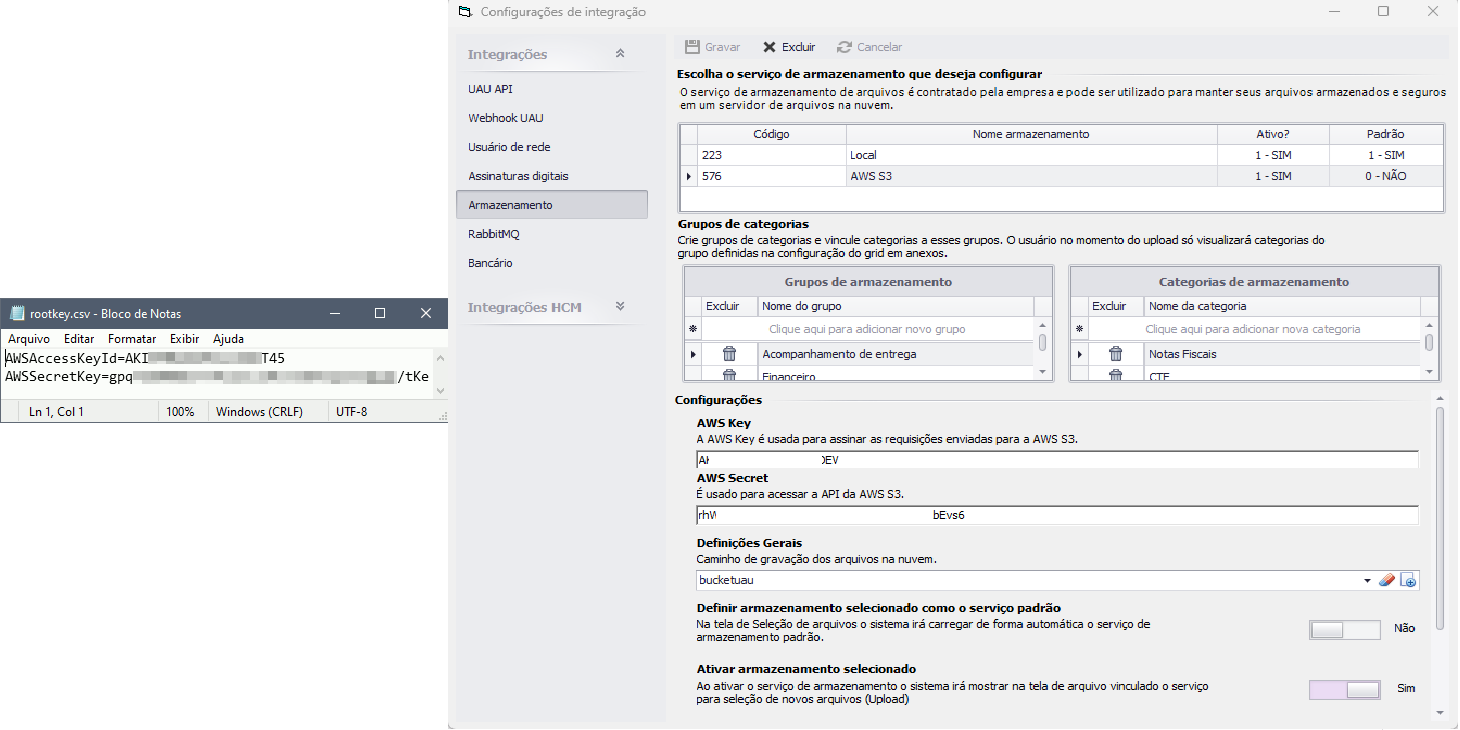This screenshot has width=1460, height=730.
Task: Expand the Integrações HCM section
Action: tap(620, 307)
